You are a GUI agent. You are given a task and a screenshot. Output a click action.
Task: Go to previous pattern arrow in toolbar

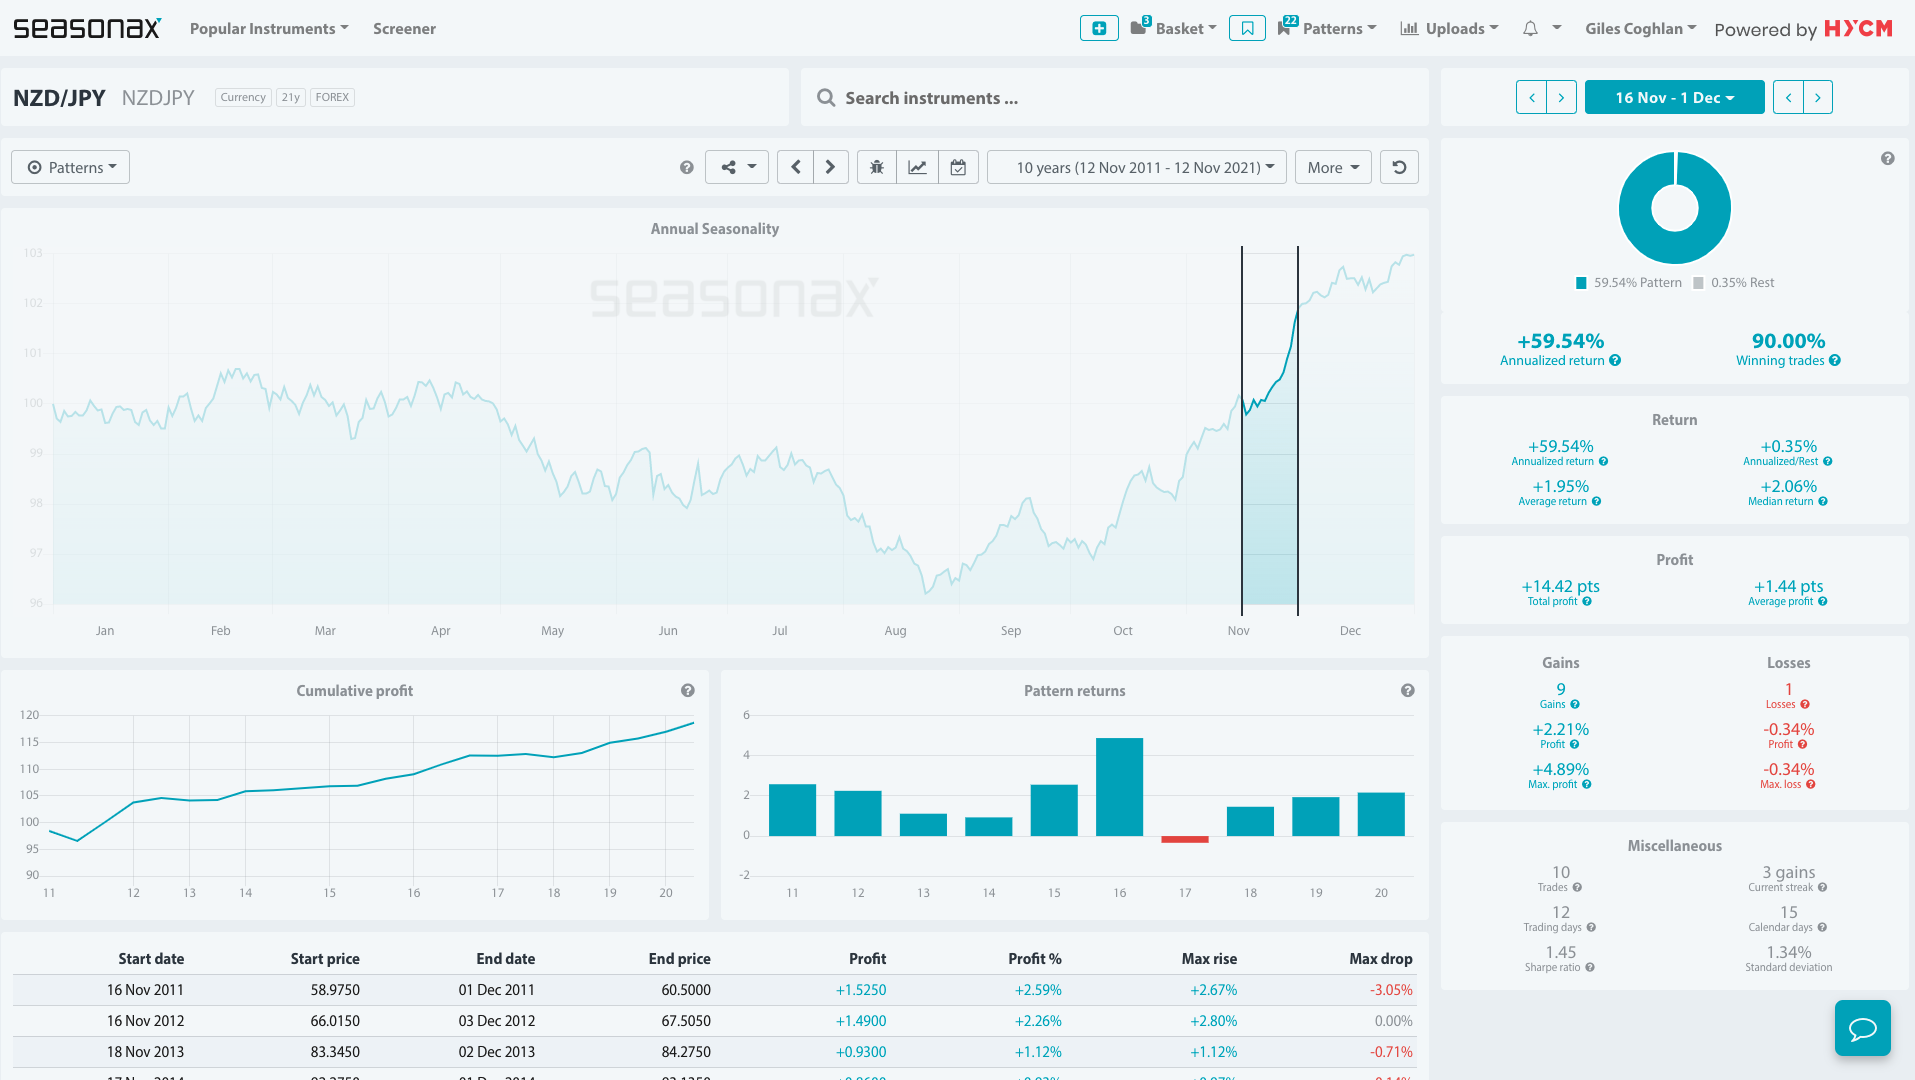click(x=796, y=167)
